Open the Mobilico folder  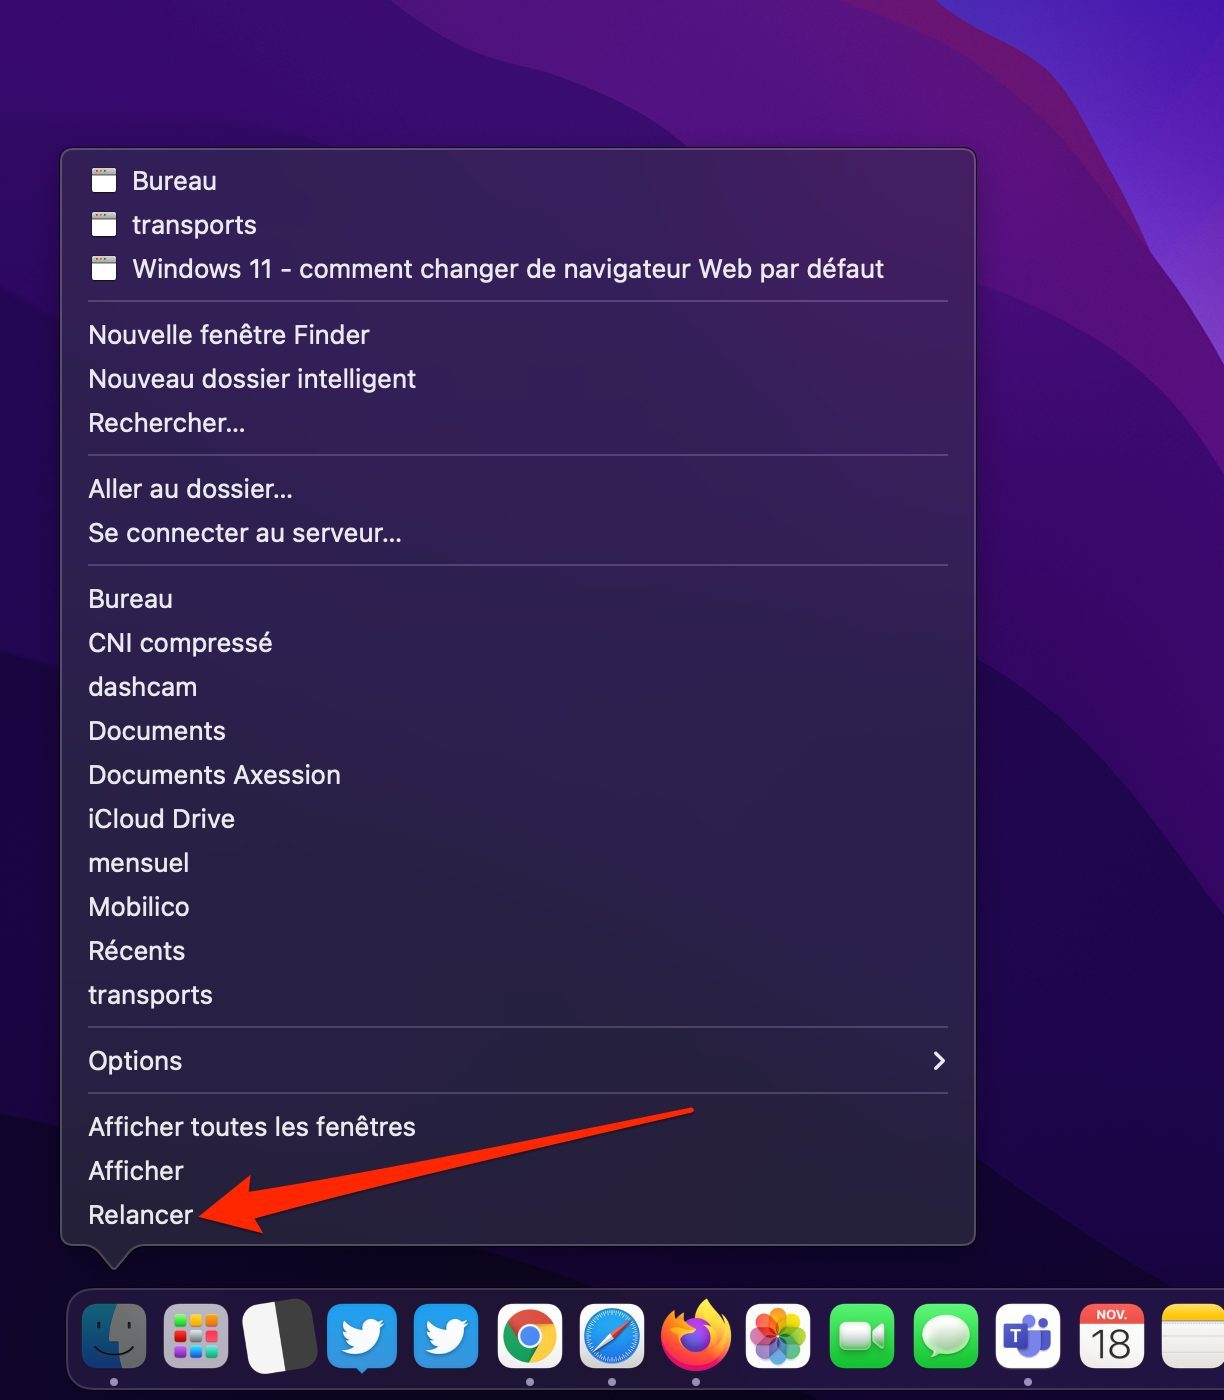tap(518, 907)
